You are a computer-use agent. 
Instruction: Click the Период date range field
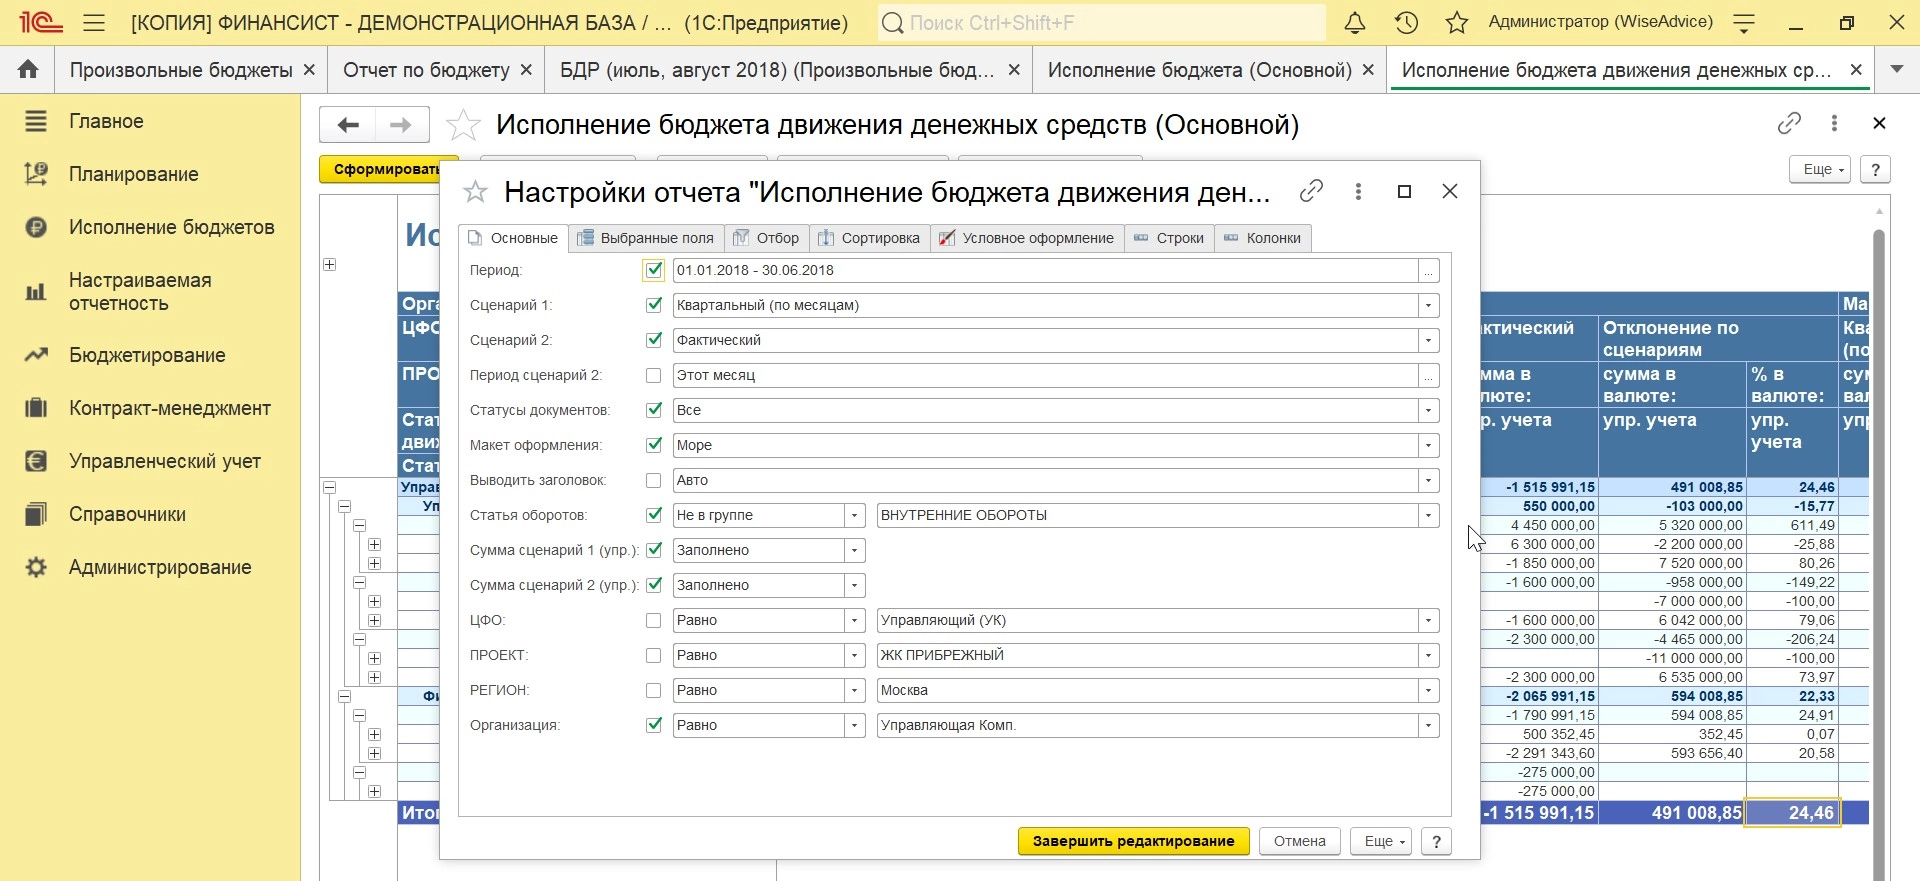[1045, 271]
